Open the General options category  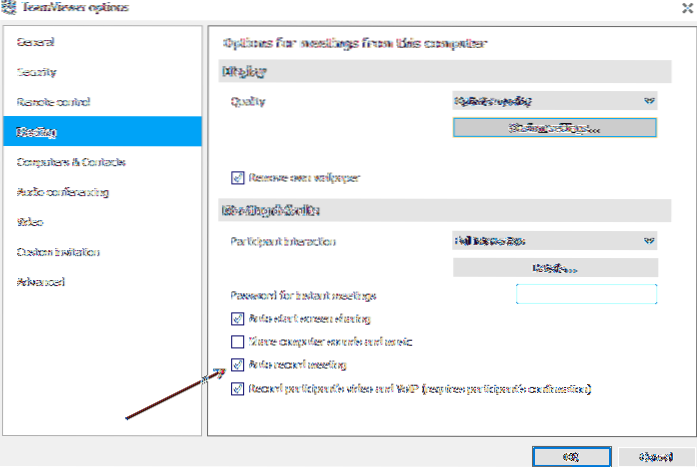102,42
